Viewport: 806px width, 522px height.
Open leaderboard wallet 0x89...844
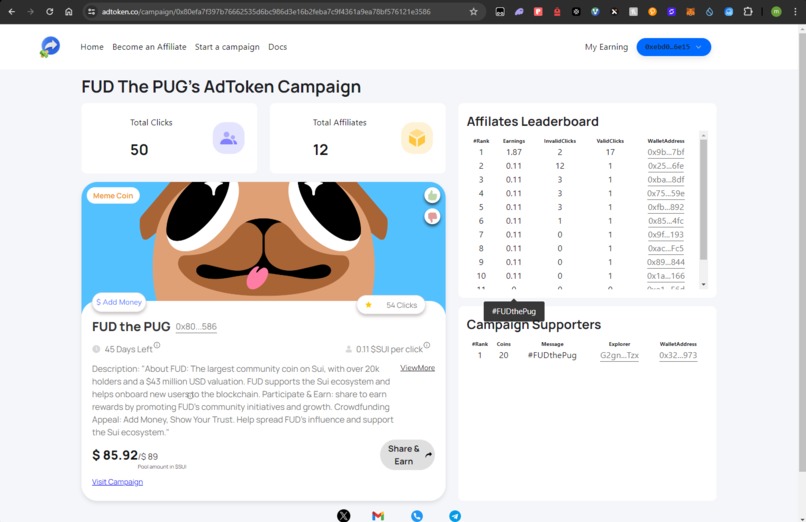(666, 262)
